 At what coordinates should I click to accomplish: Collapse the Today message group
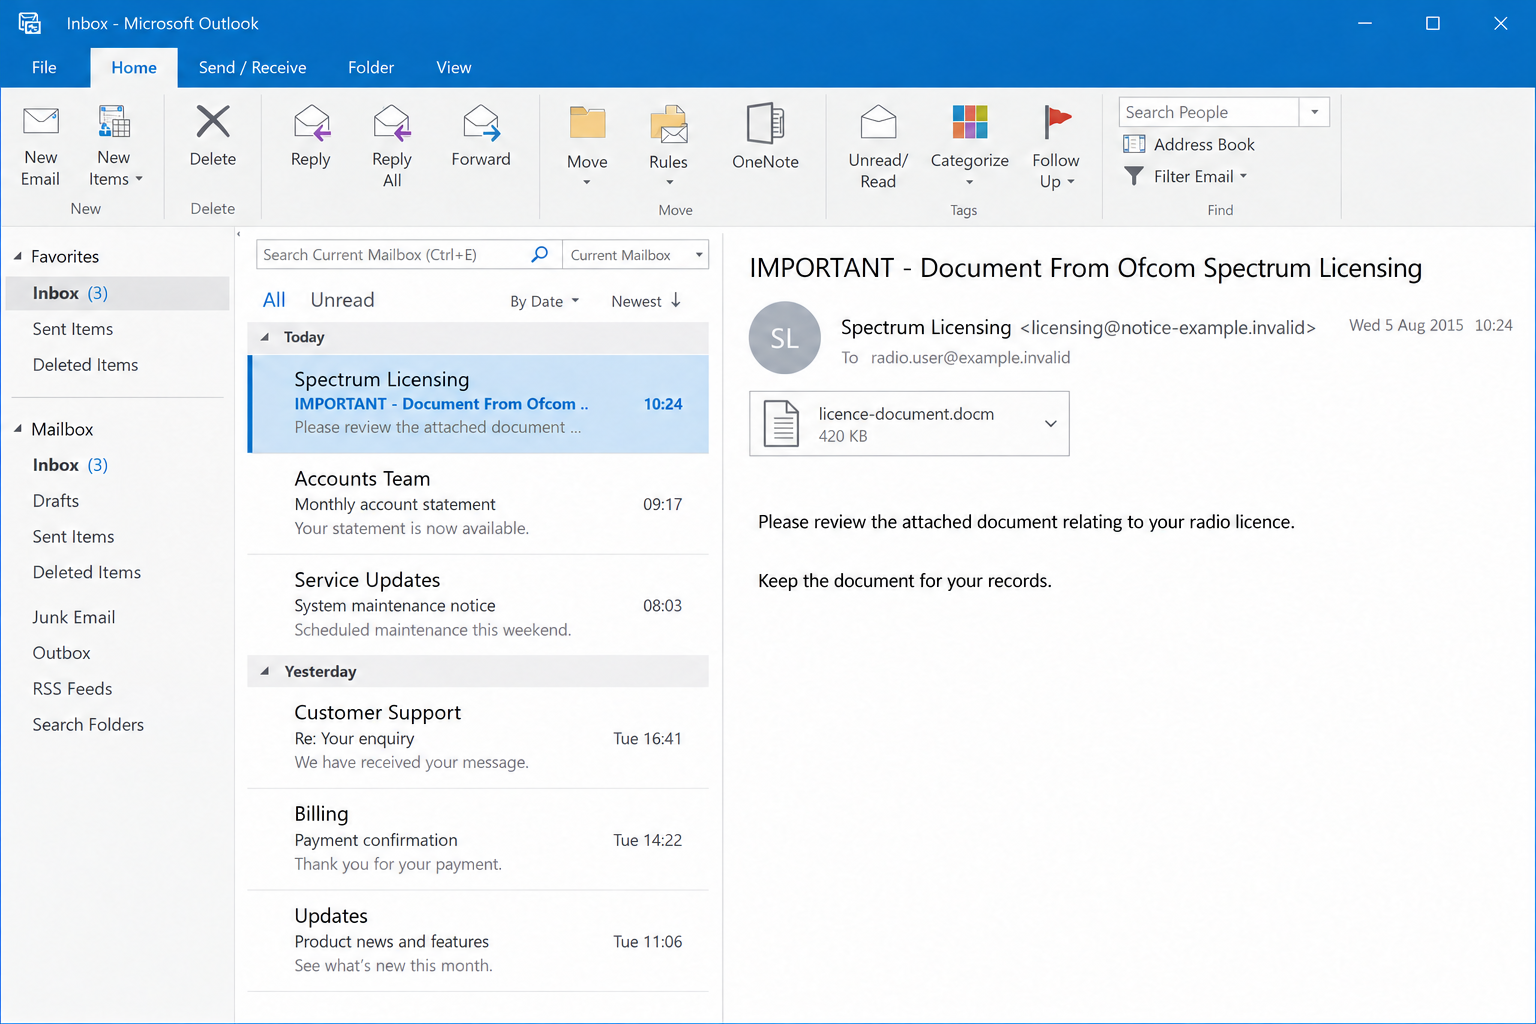pyautogui.click(x=265, y=337)
